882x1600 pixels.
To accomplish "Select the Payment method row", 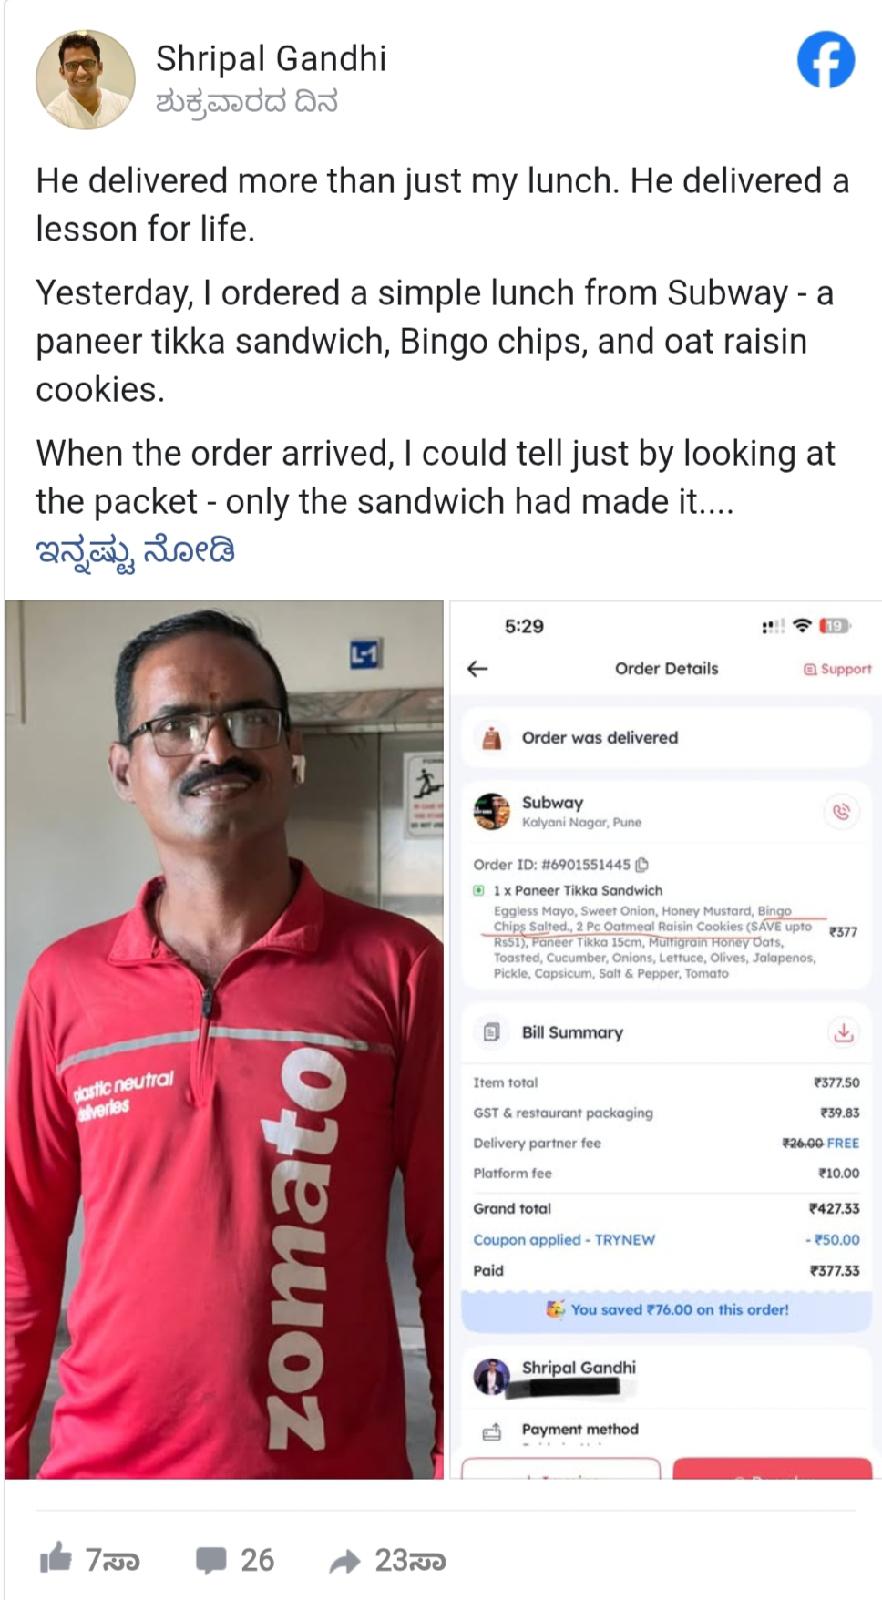I will tap(666, 1430).
